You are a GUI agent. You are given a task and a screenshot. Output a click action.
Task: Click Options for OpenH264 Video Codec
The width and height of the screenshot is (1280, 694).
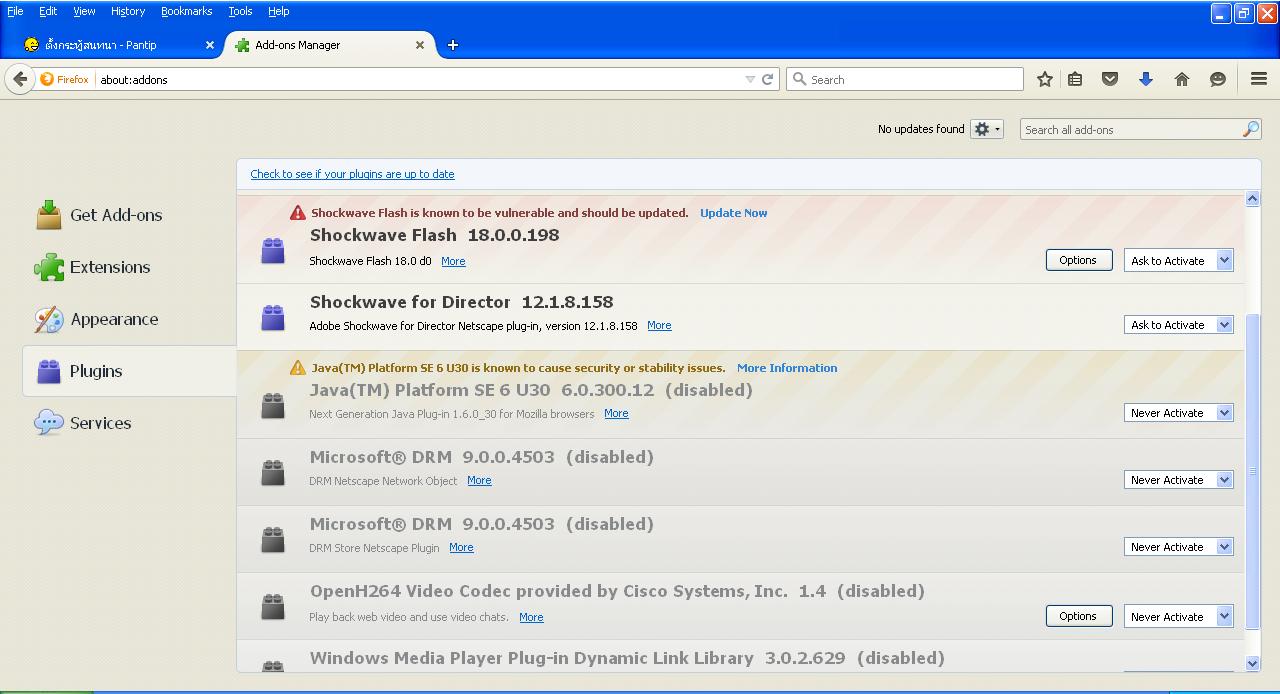[1078, 616]
